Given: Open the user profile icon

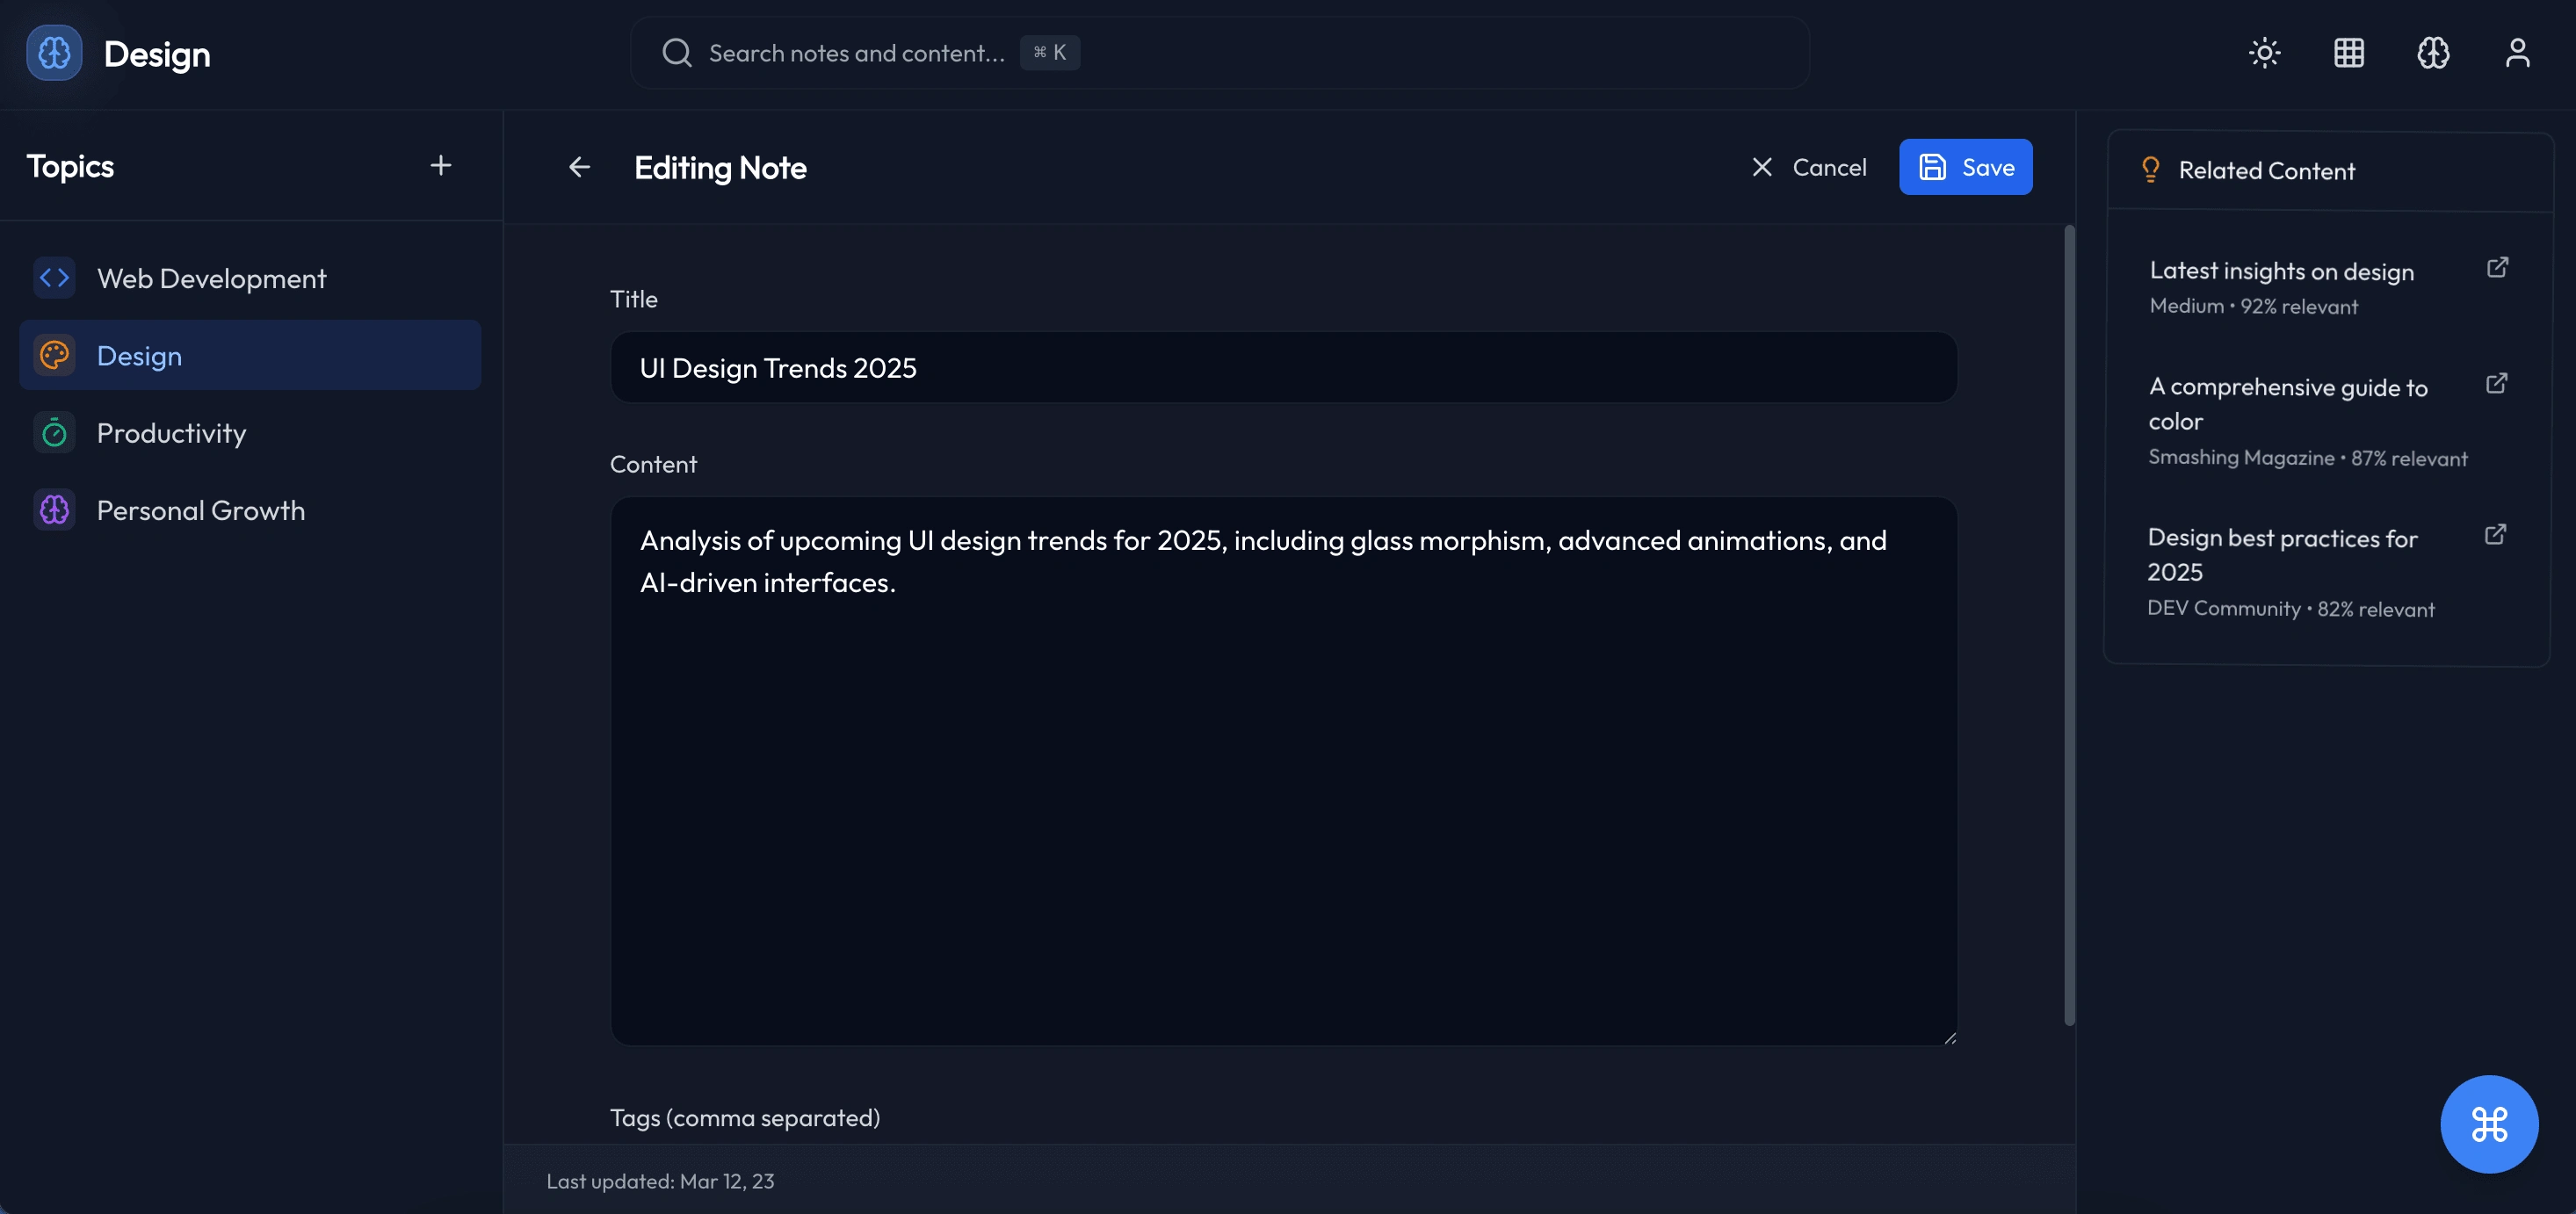Looking at the screenshot, I should (2516, 53).
